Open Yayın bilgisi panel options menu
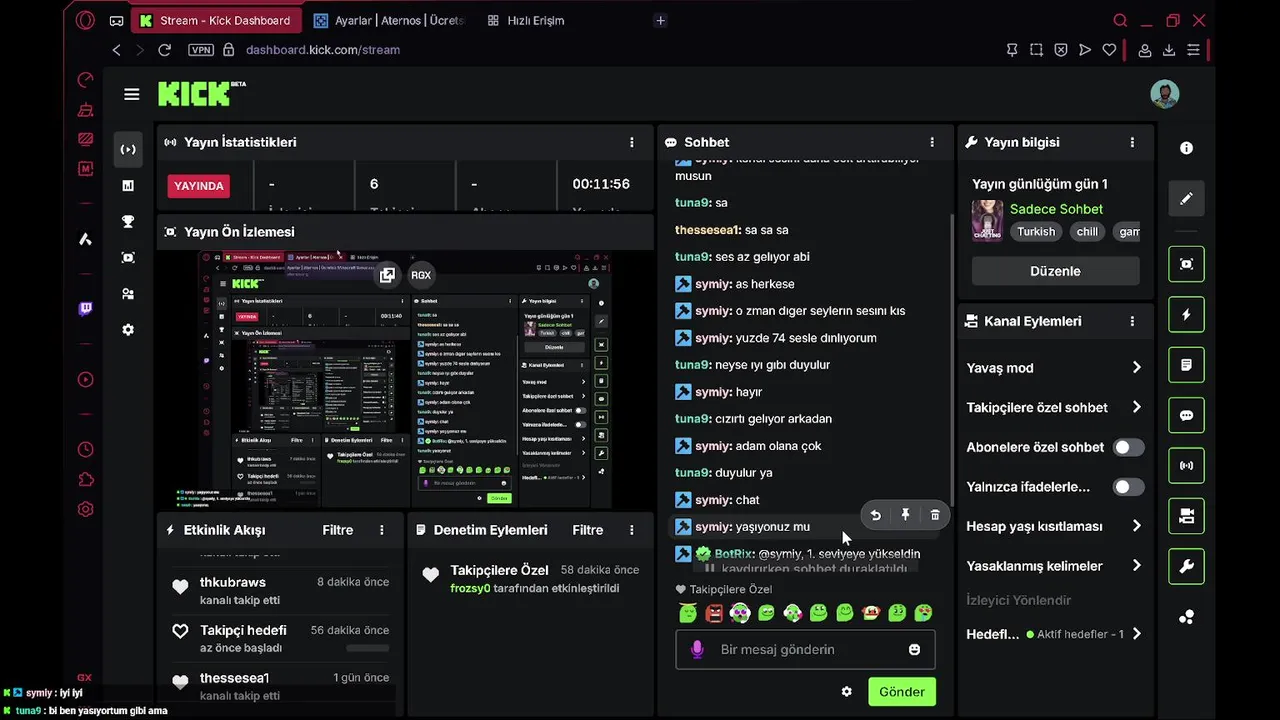 1132,143
